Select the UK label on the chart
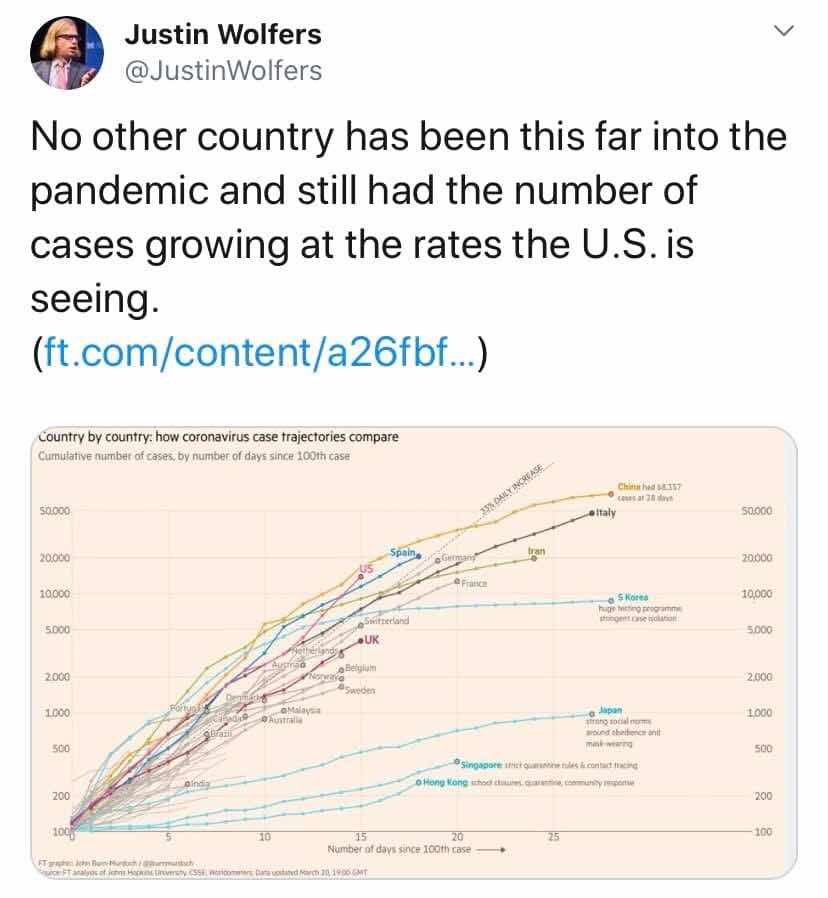828x898 pixels. click(372, 640)
